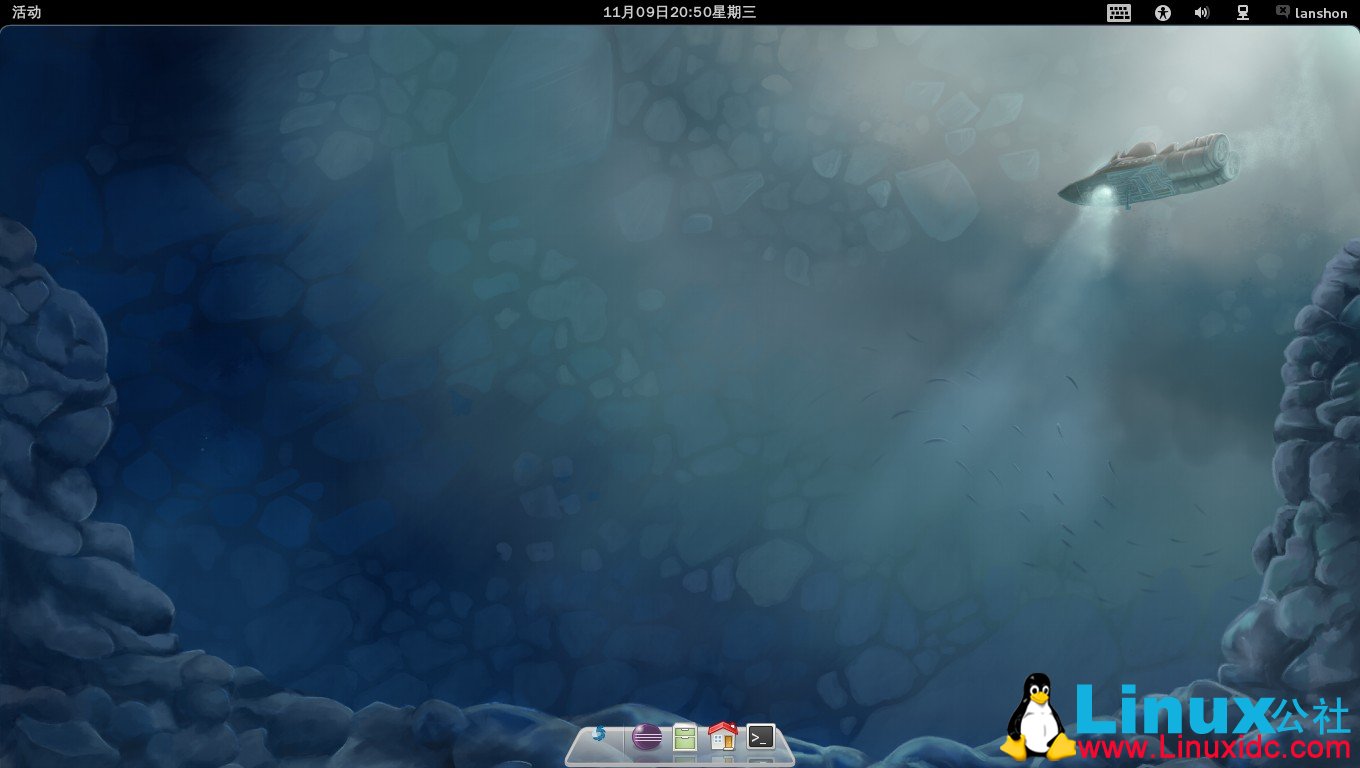Click the Tux penguin mascot image
Image resolution: width=1360 pixels, height=768 pixels.
(x=1037, y=717)
